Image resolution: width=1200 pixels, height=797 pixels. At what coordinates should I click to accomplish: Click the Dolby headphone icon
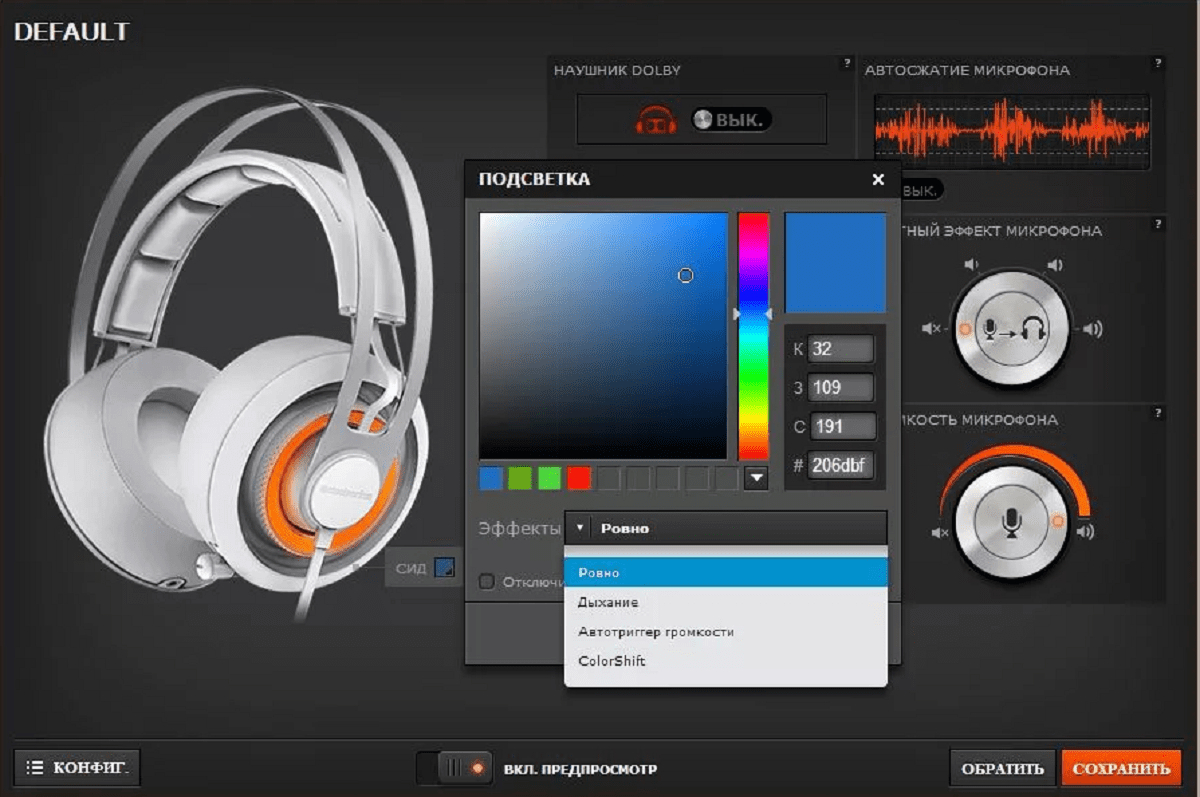(655, 120)
